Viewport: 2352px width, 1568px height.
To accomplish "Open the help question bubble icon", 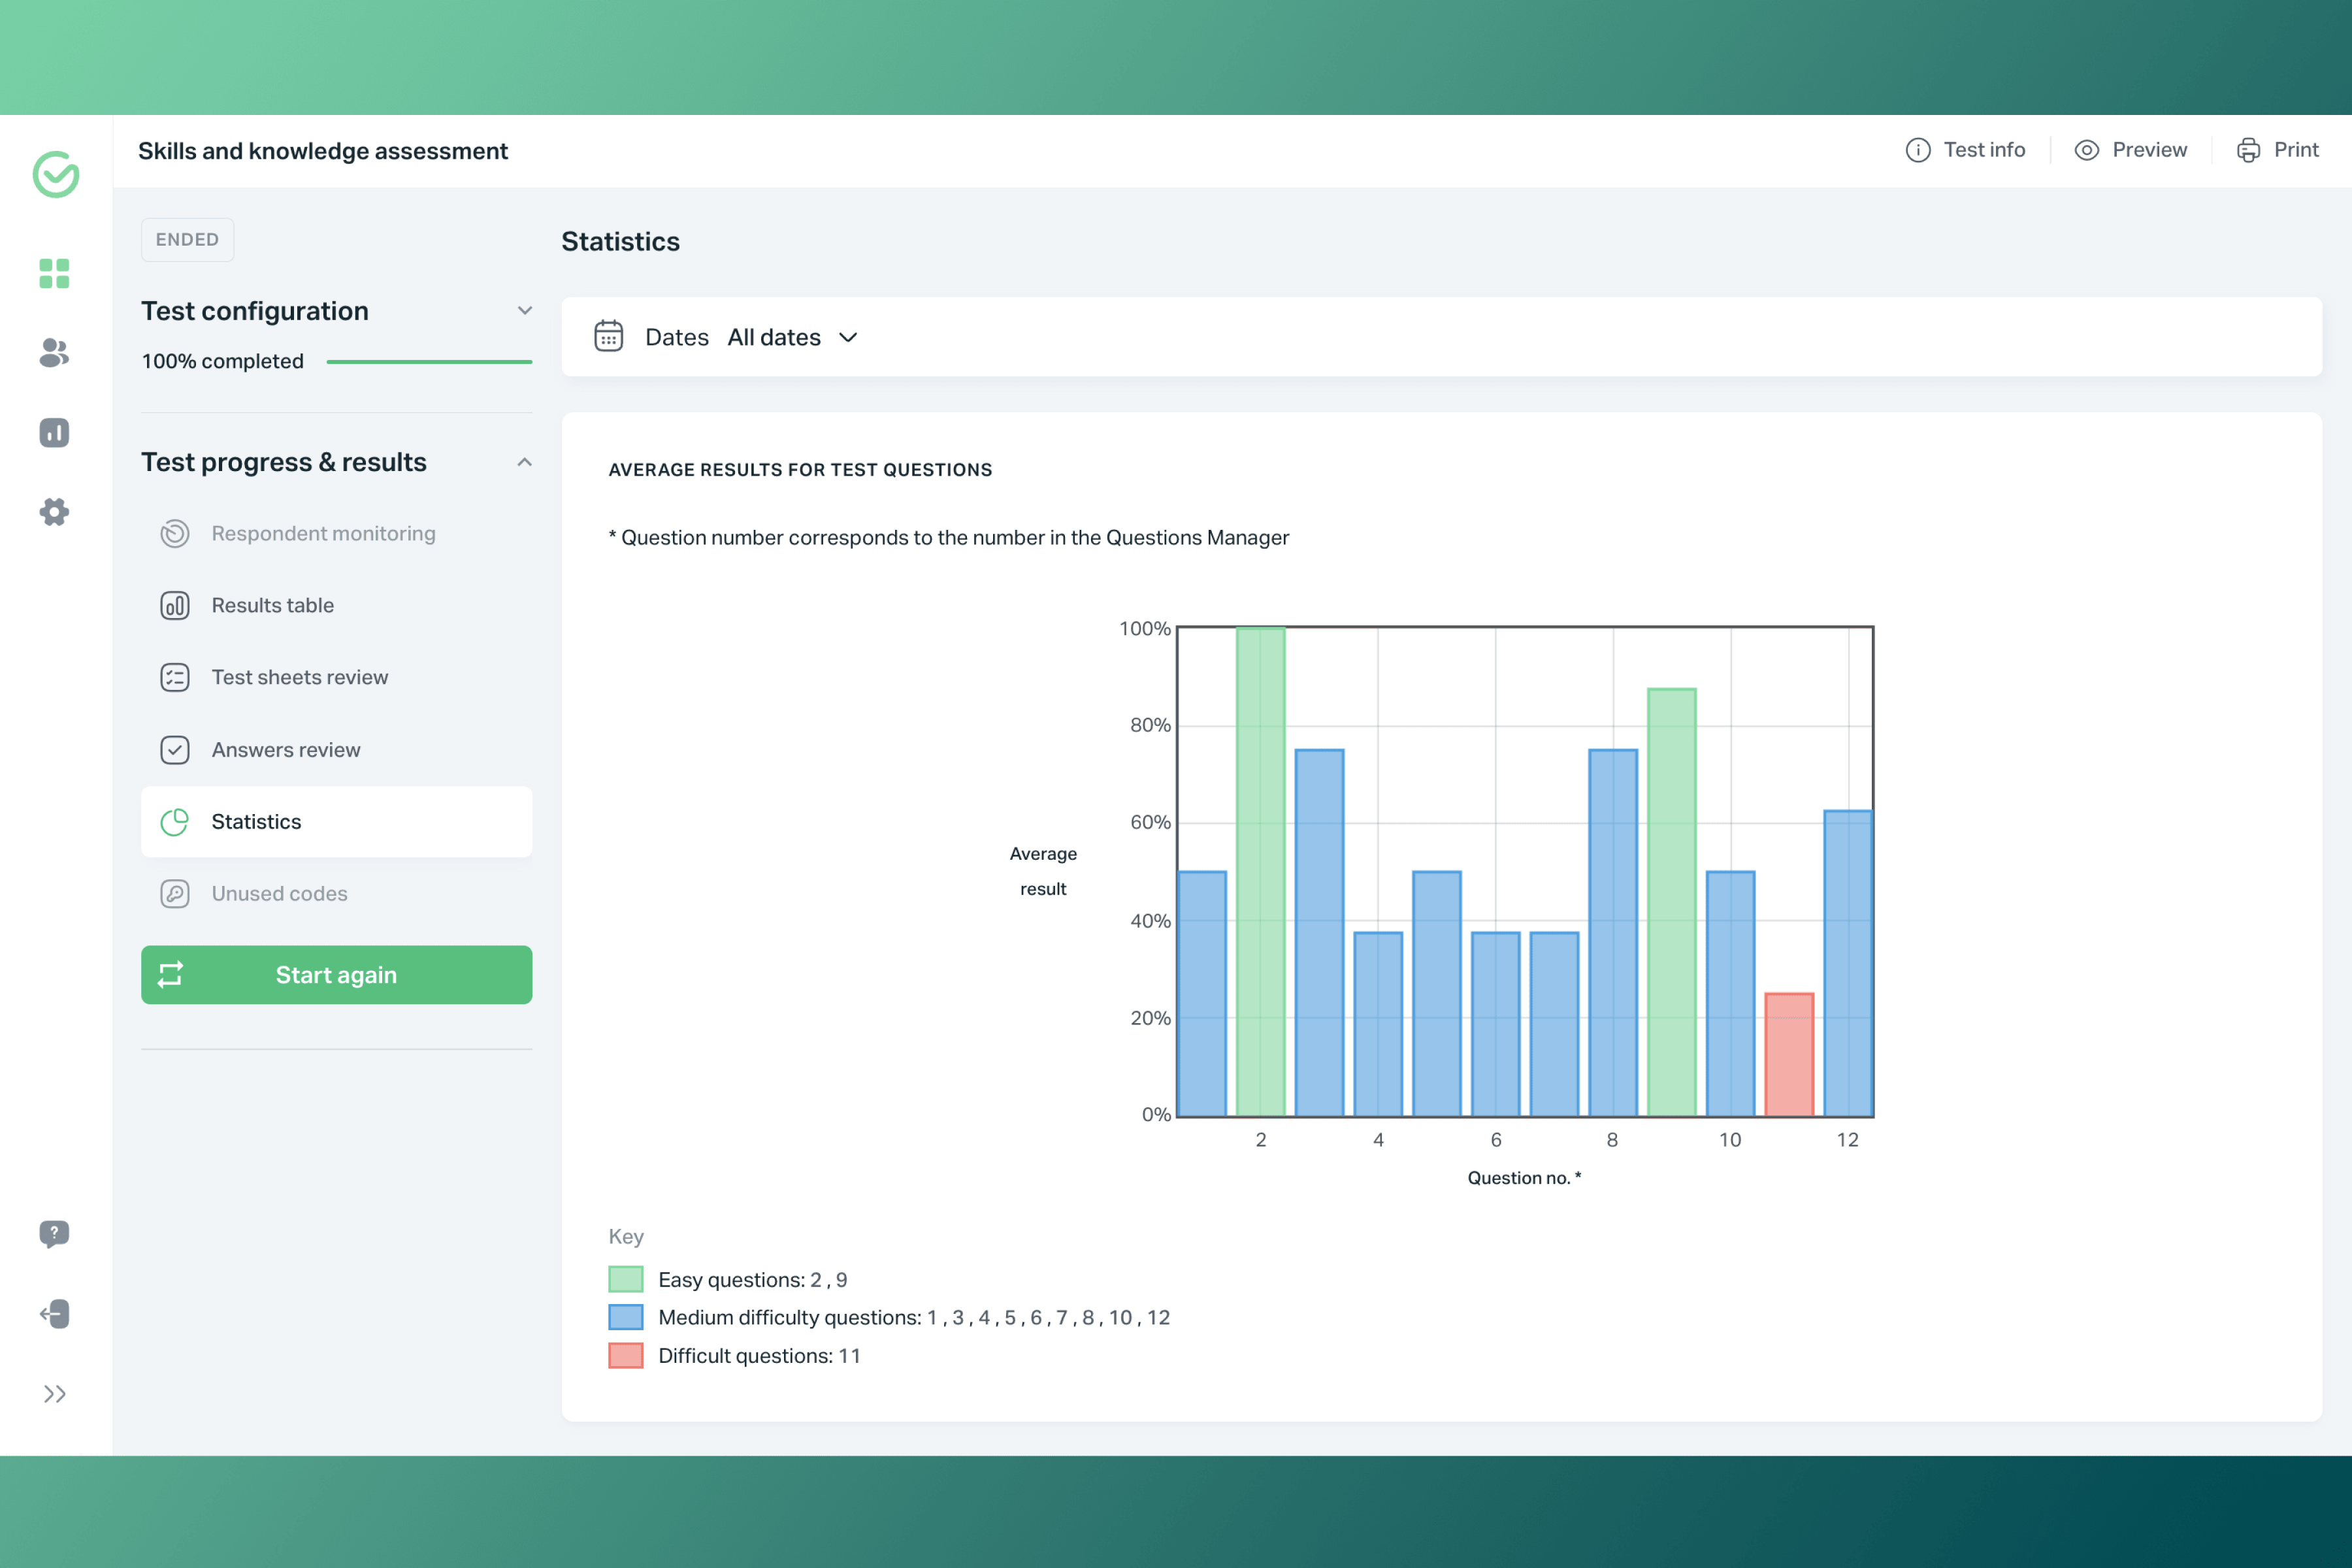I will pyautogui.click(x=54, y=1233).
